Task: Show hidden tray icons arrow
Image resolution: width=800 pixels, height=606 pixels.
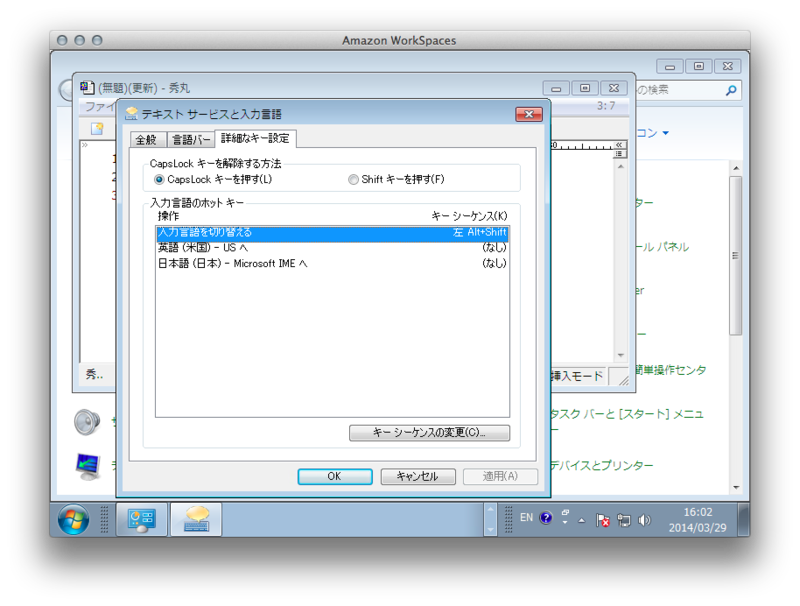Action: [581, 520]
